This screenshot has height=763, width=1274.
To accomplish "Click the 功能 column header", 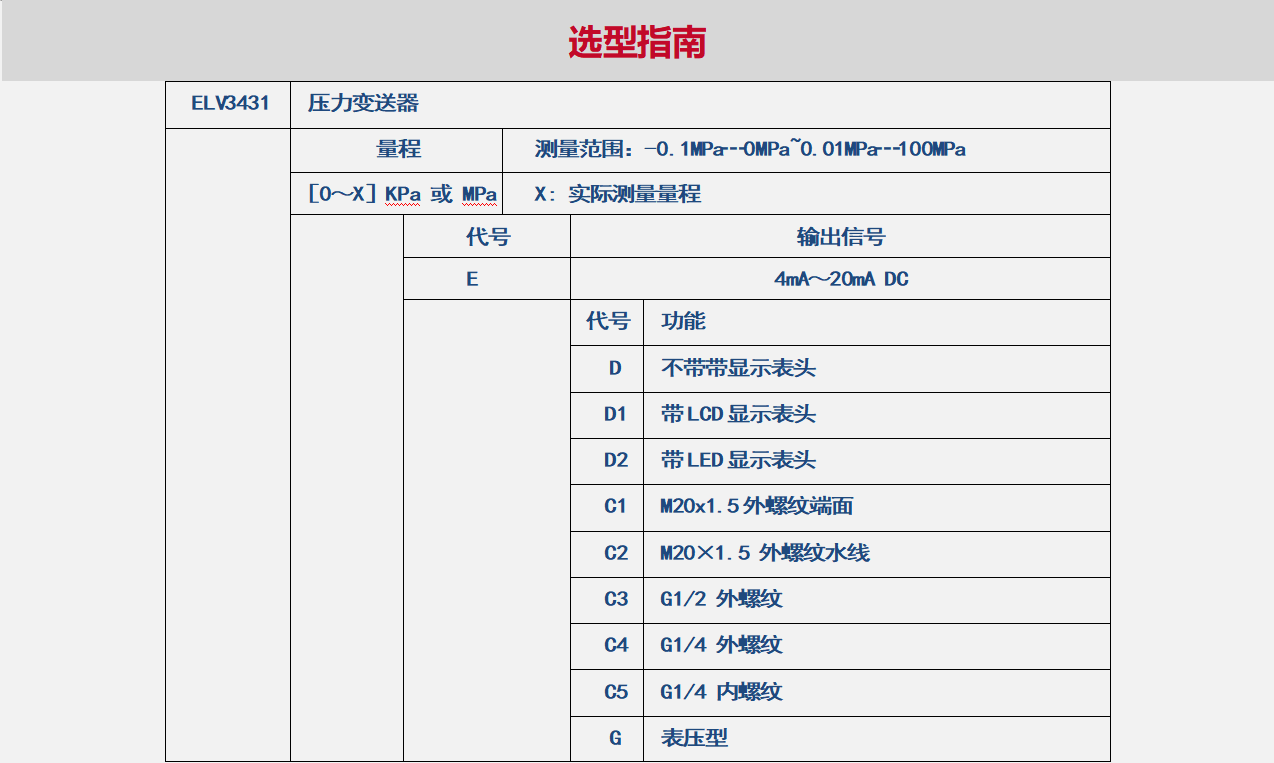I will (x=683, y=322).
